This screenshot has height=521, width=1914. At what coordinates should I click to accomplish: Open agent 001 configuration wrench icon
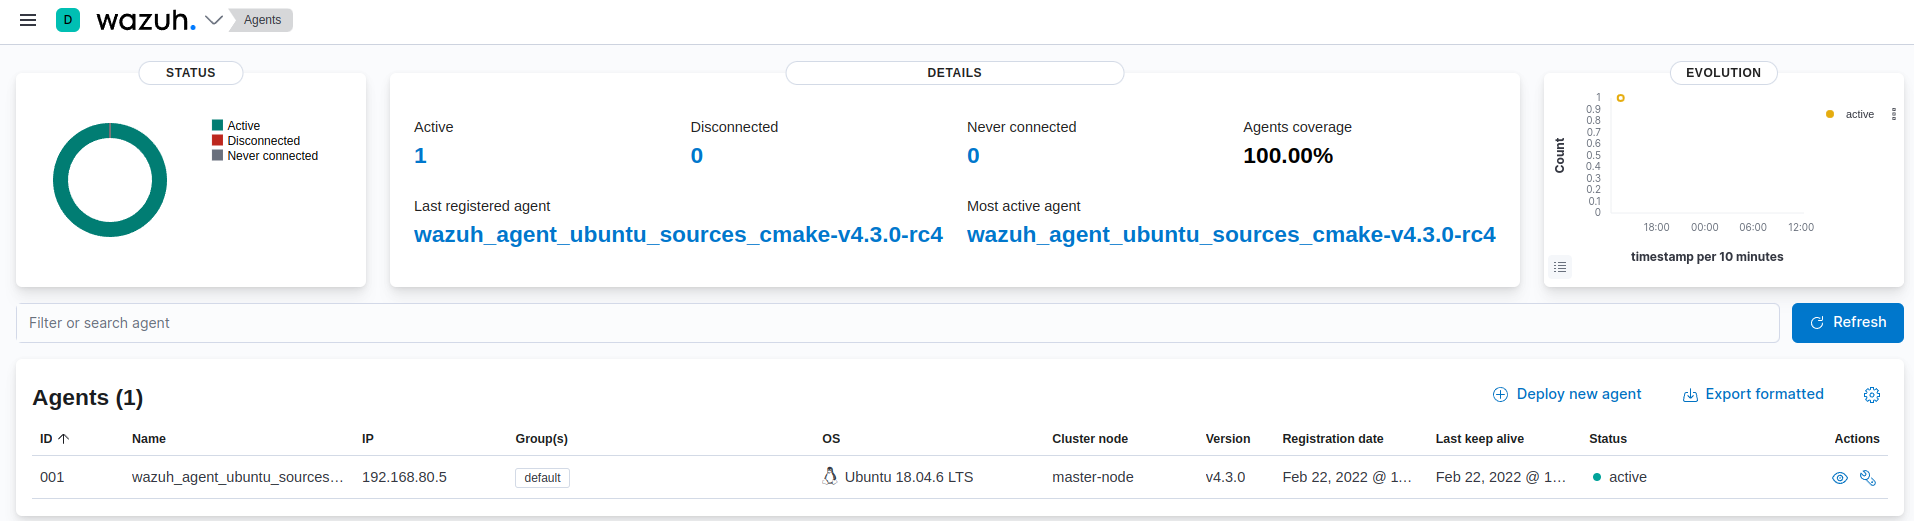pos(1867,478)
